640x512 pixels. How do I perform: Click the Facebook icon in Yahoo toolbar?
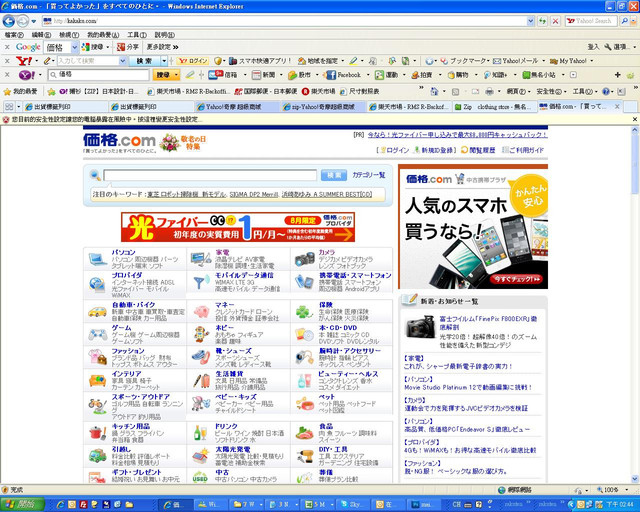point(331,75)
